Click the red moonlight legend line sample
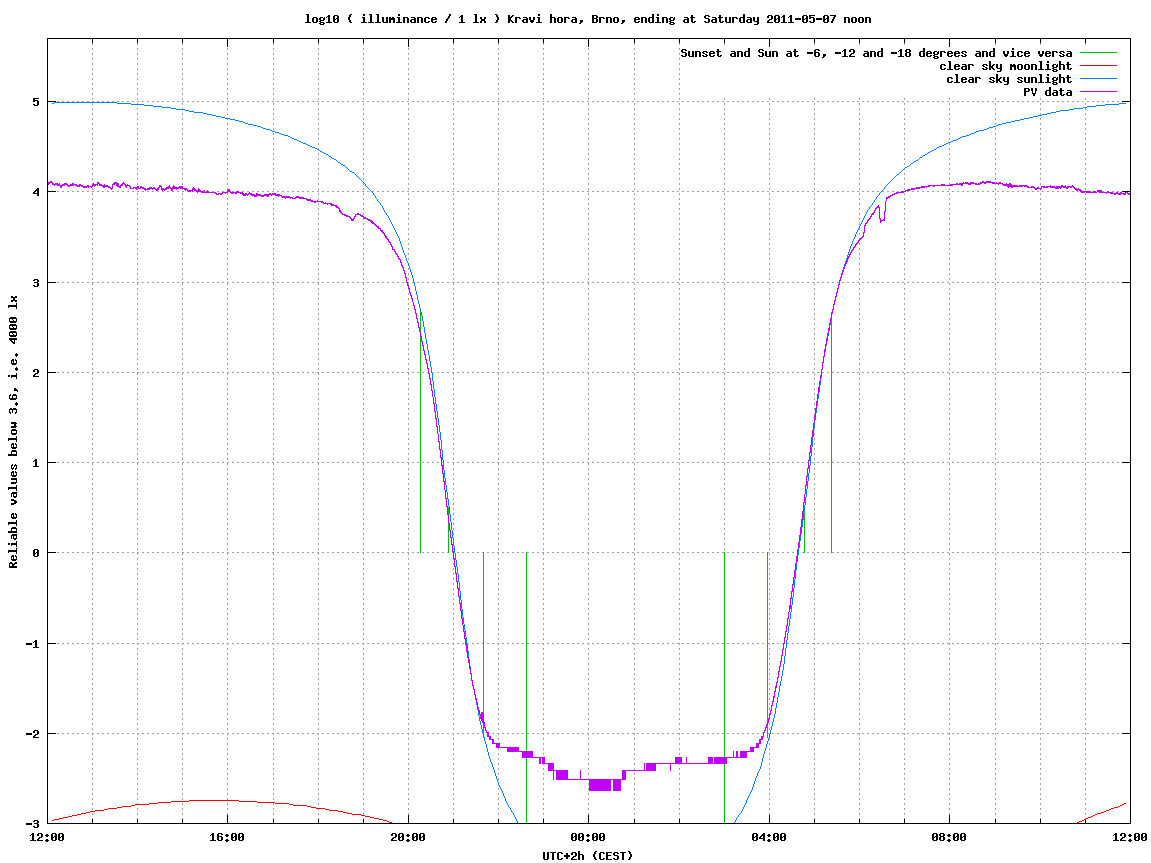 [x=1098, y=66]
